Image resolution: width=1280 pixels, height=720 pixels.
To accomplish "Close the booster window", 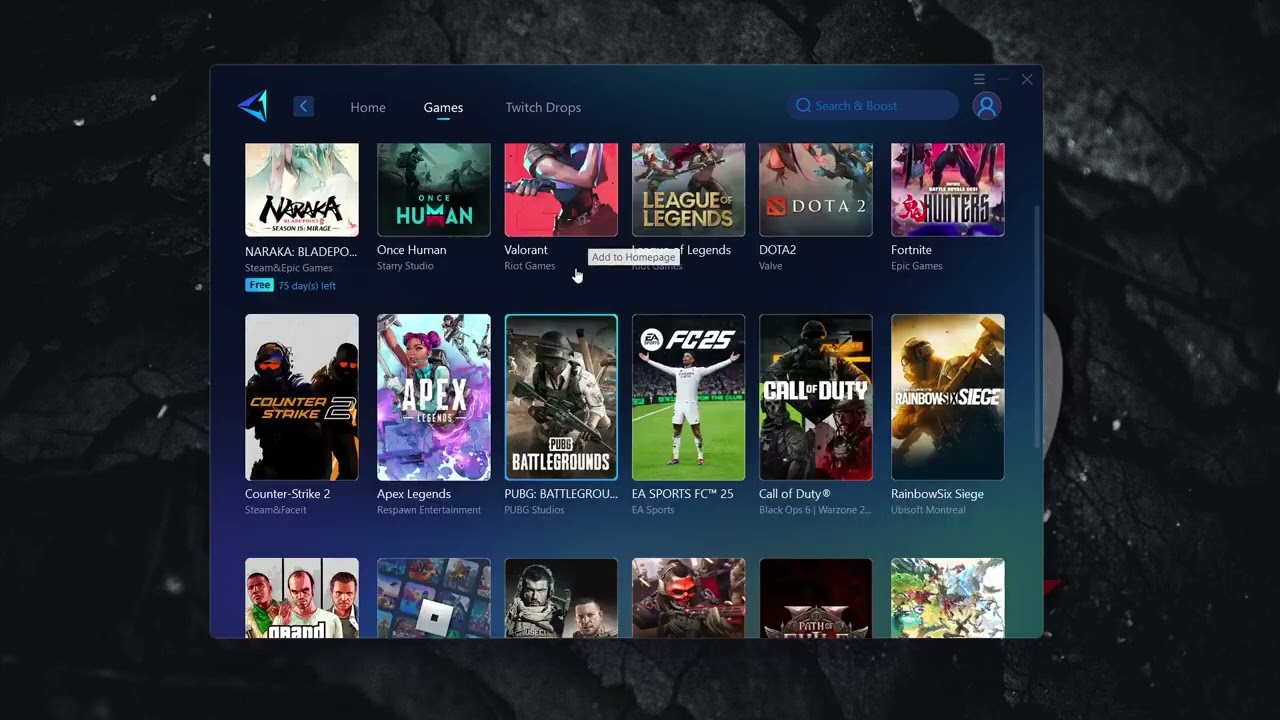I will 1027,79.
